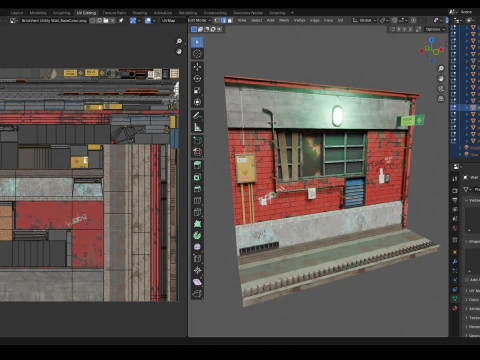Select the Shear tool
Image resolution: width=480 pixels, height=360 pixels.
[197, 282]
